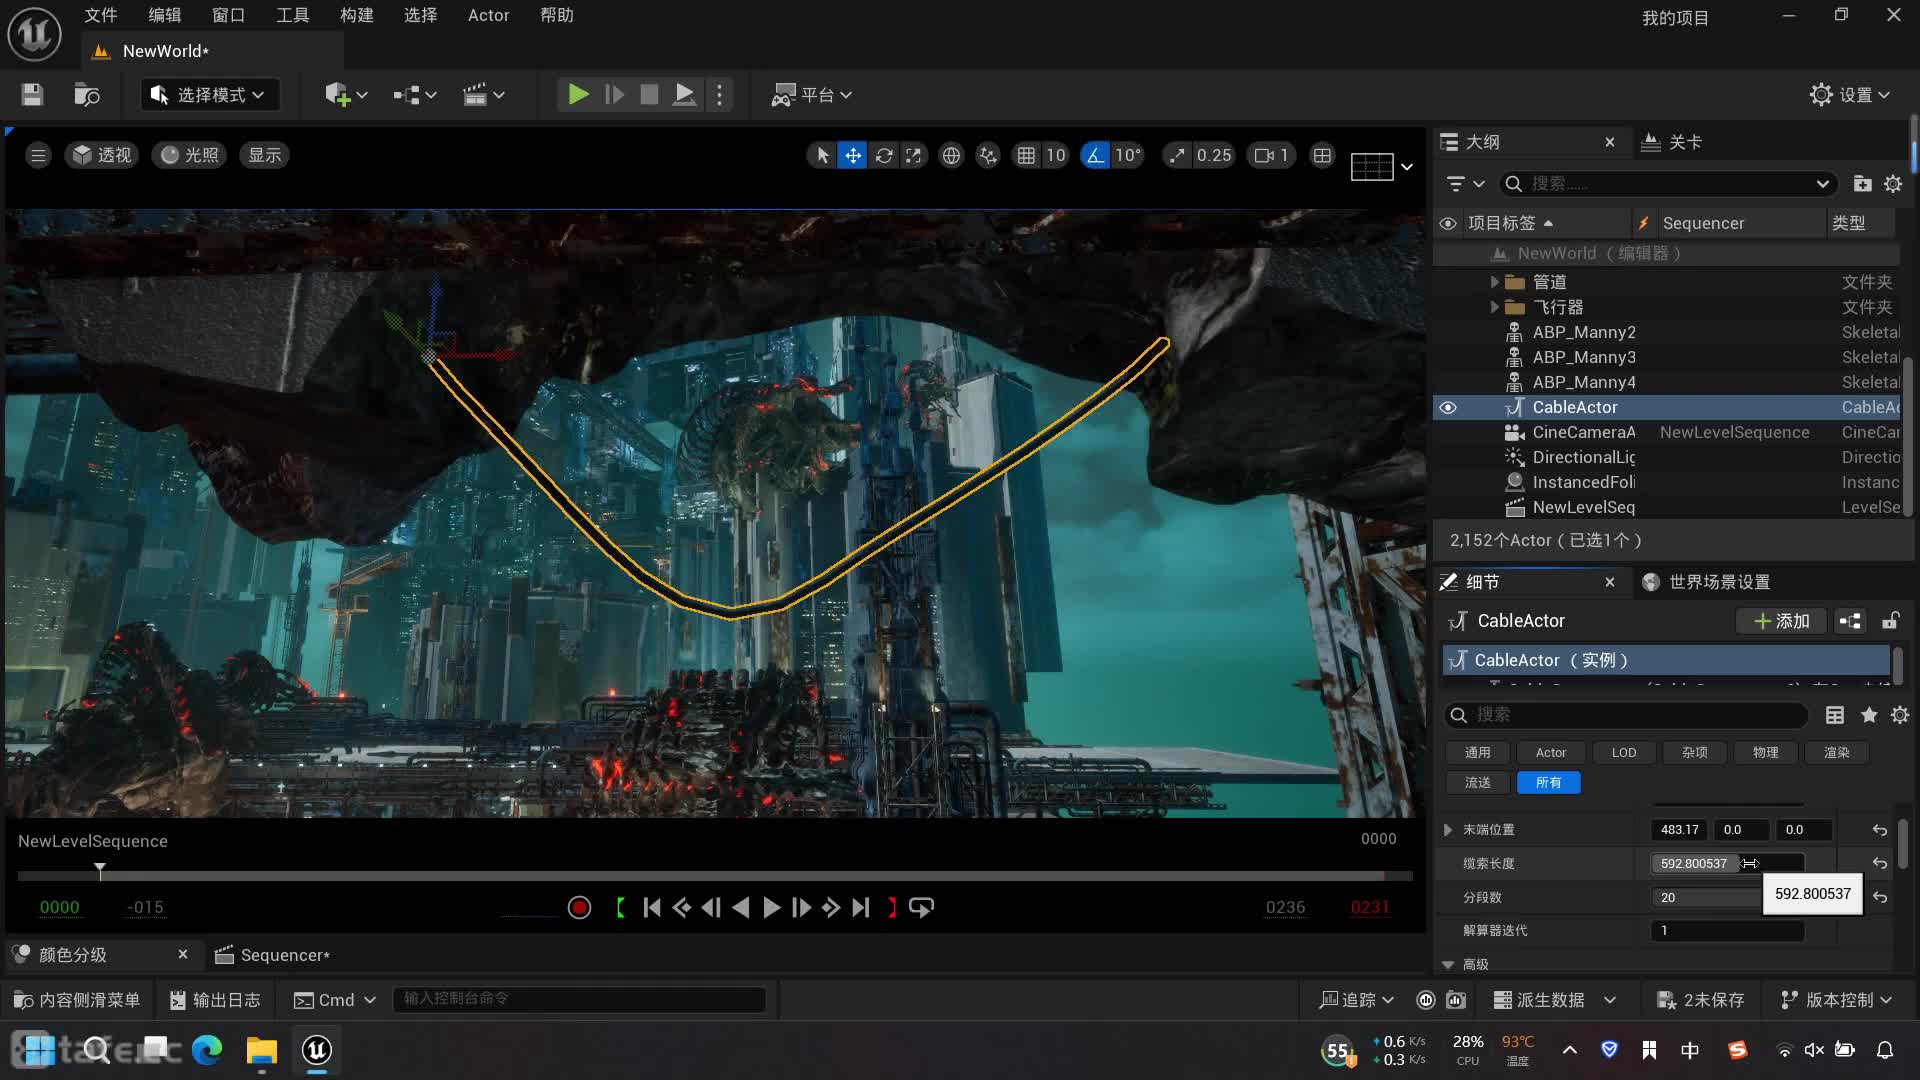Select the 所有 filter category in details

pyautogui.click(x=1548, y=782)
